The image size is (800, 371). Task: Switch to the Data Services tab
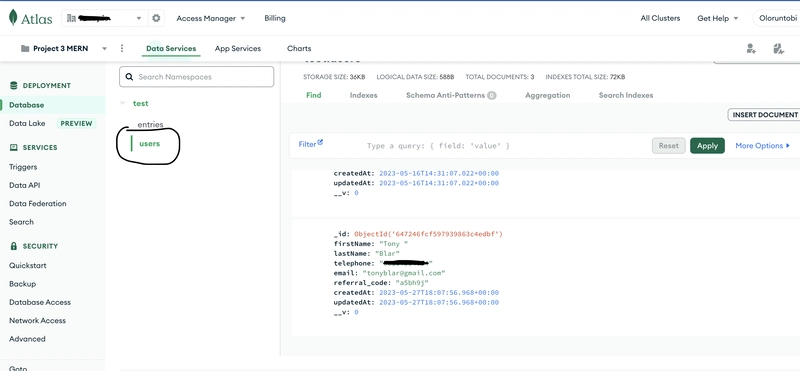coord(171,48)
